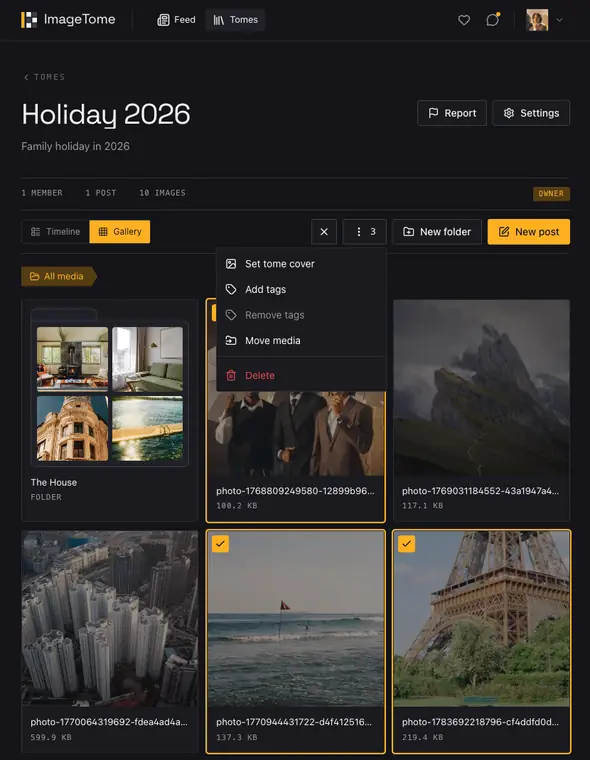Choose Set tome cover
The image size is (590, 760).
(x=301, y=264)
